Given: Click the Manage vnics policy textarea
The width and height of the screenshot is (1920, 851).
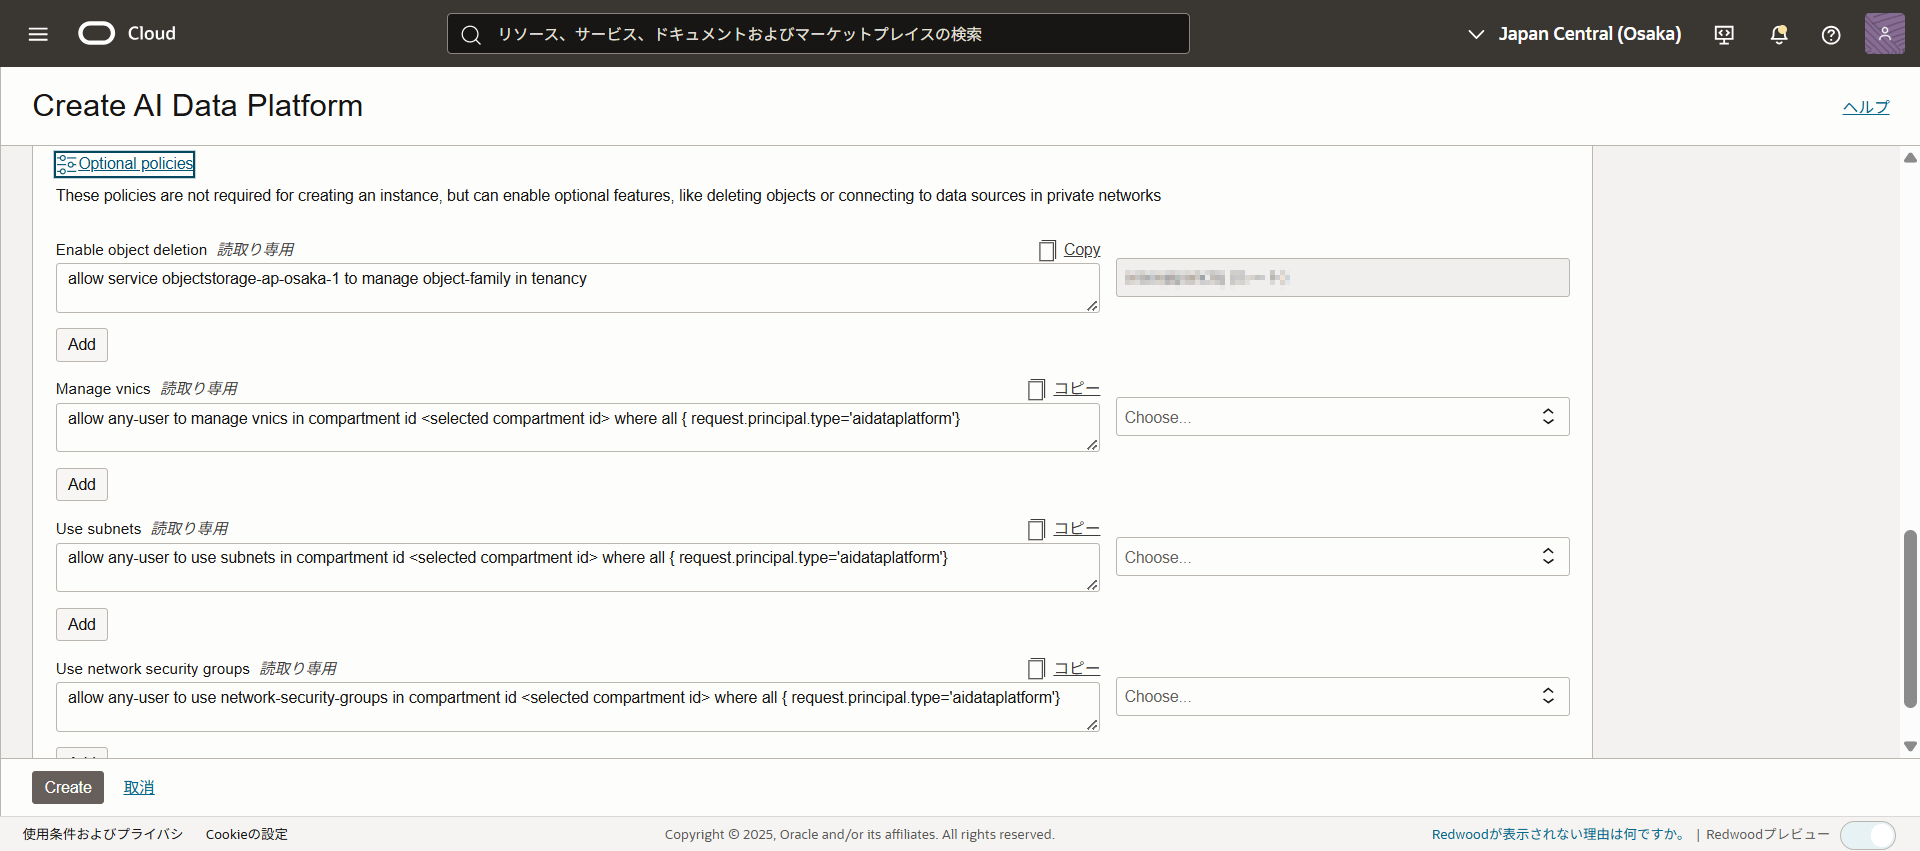Looking at the screenshot, I should pos(578,427).
